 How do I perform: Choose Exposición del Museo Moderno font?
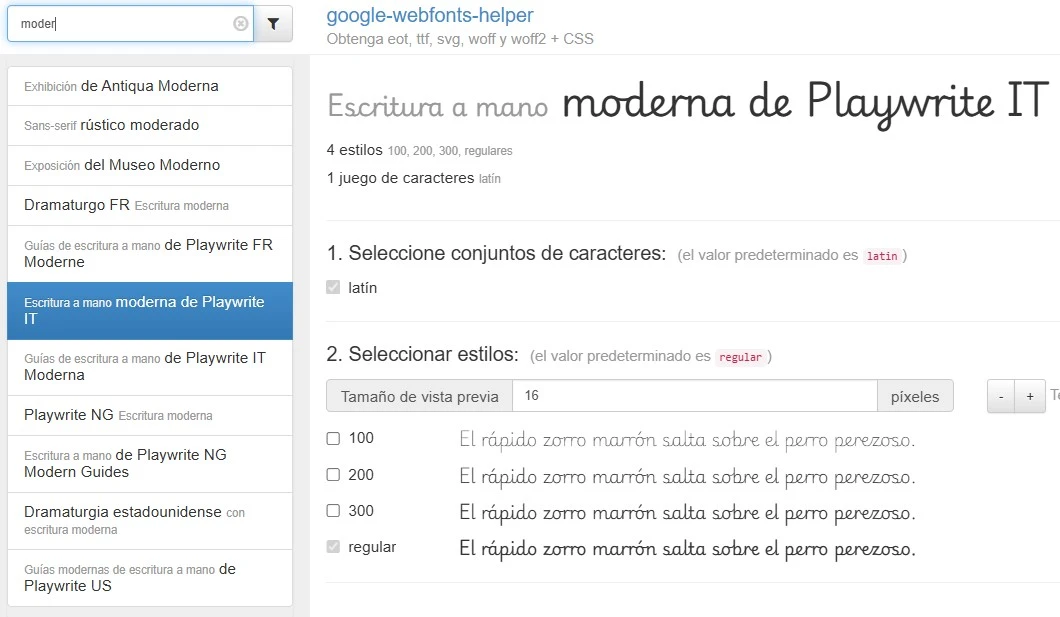[150, 165]
